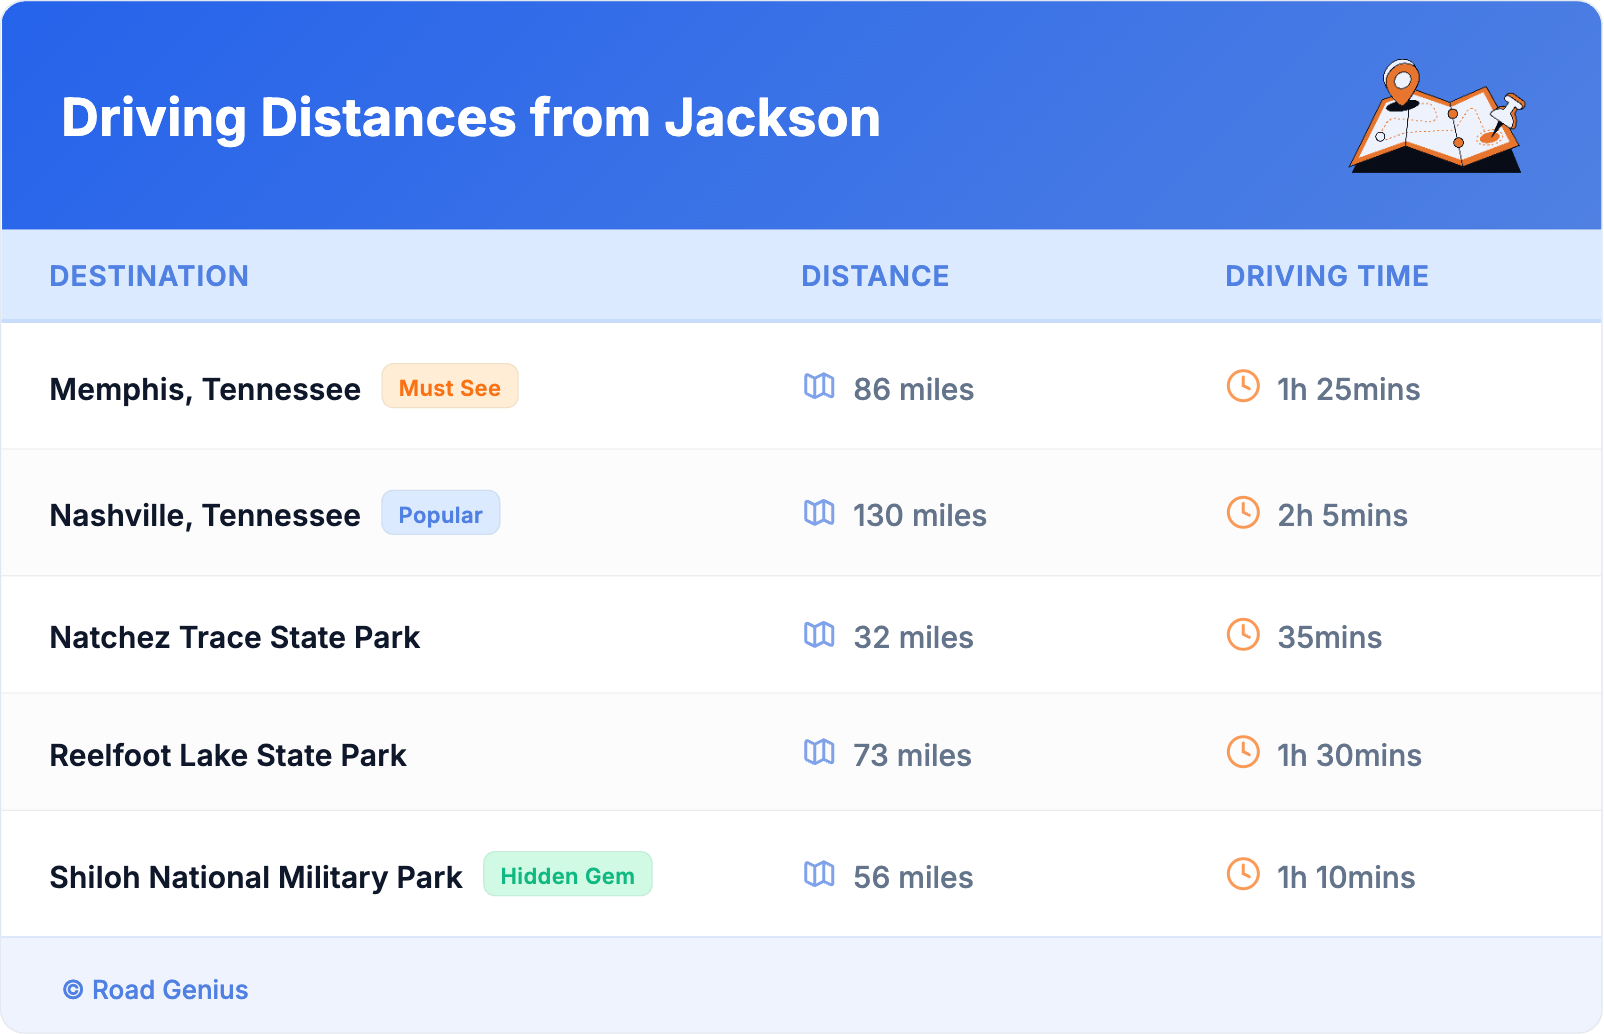
Task: Click the Driving Time column header
Action: point(1326,276)
